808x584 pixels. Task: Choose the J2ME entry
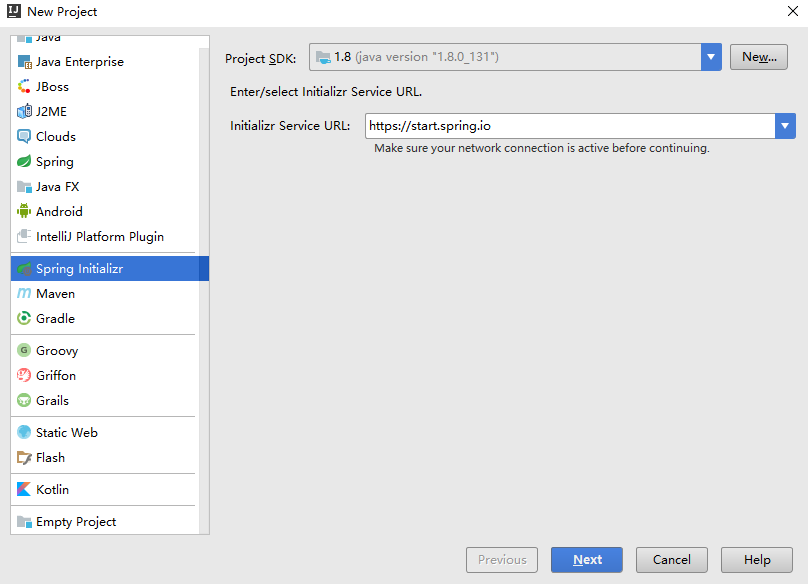coord(105,111)
